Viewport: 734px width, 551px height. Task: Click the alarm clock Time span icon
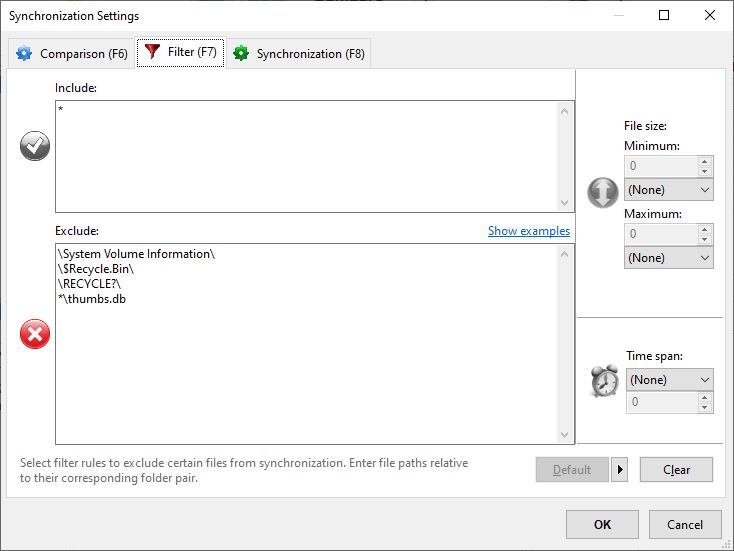click(x=604, y=380)
